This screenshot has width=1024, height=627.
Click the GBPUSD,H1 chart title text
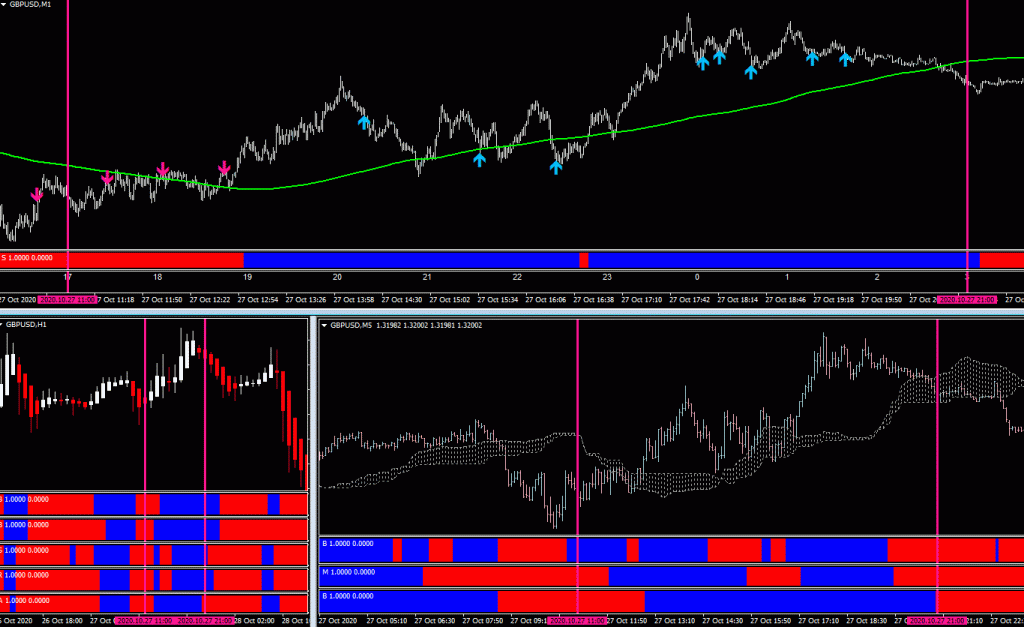pos(26,325)
